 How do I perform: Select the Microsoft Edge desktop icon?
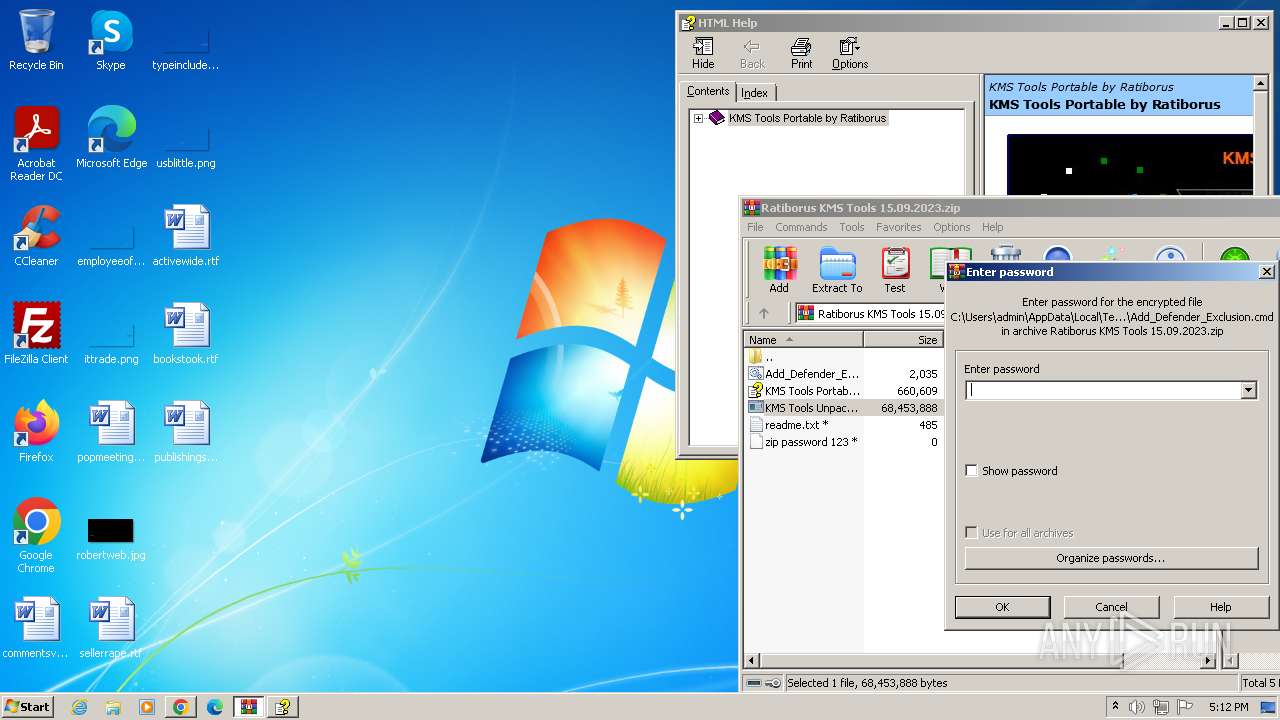[111, 139]
